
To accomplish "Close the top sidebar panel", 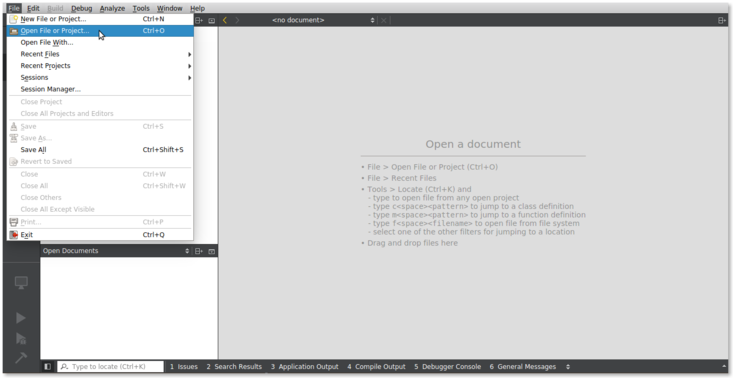I will click(x=211, y=20).
